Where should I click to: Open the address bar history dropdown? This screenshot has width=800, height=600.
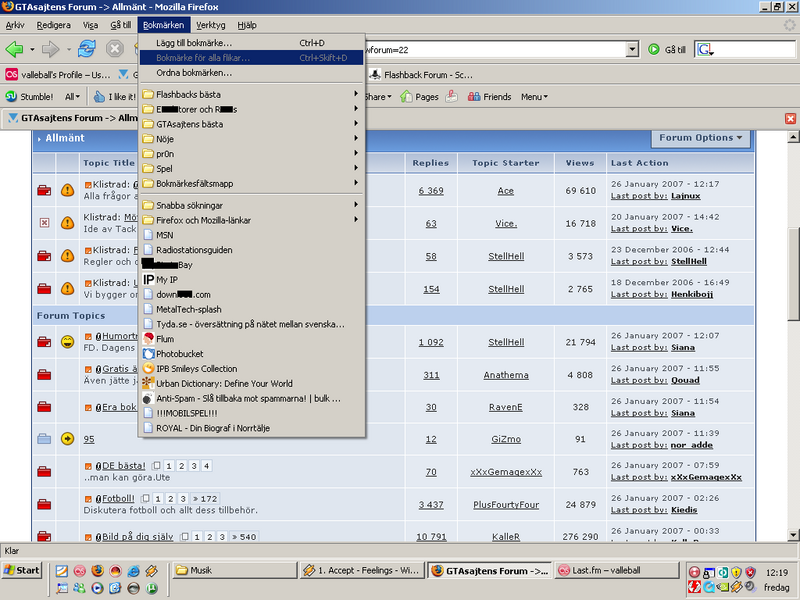pos(632,49)
